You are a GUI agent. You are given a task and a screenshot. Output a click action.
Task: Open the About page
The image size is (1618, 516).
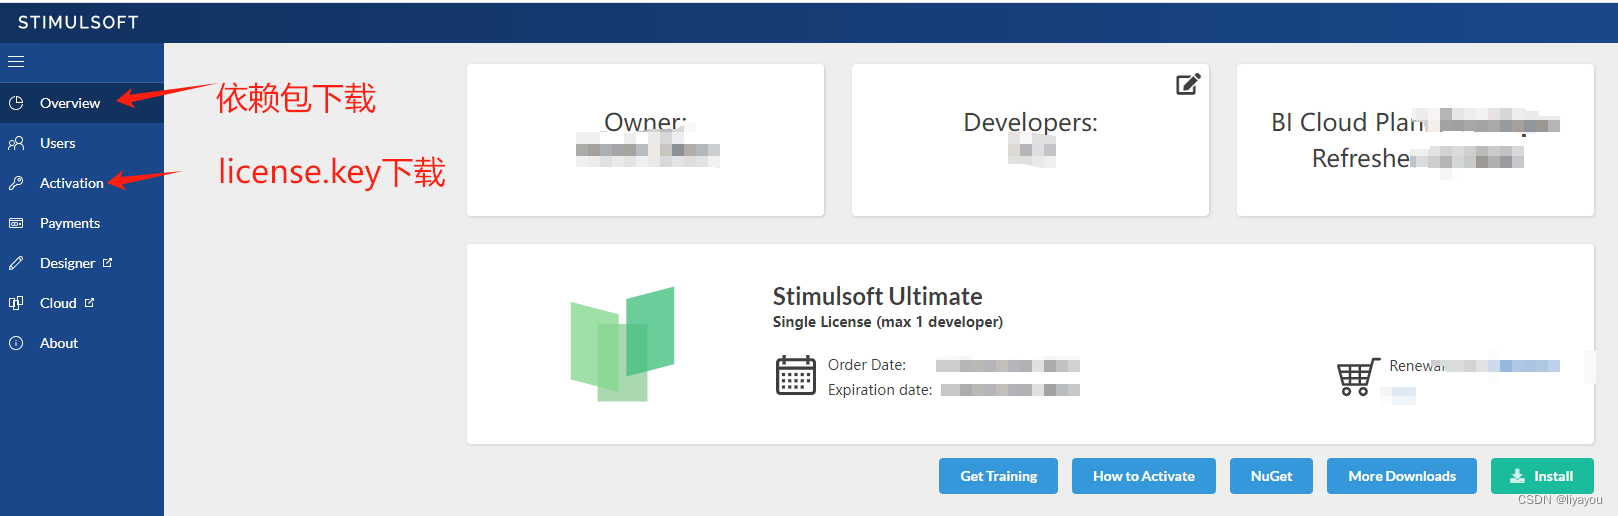click(82, 343)
